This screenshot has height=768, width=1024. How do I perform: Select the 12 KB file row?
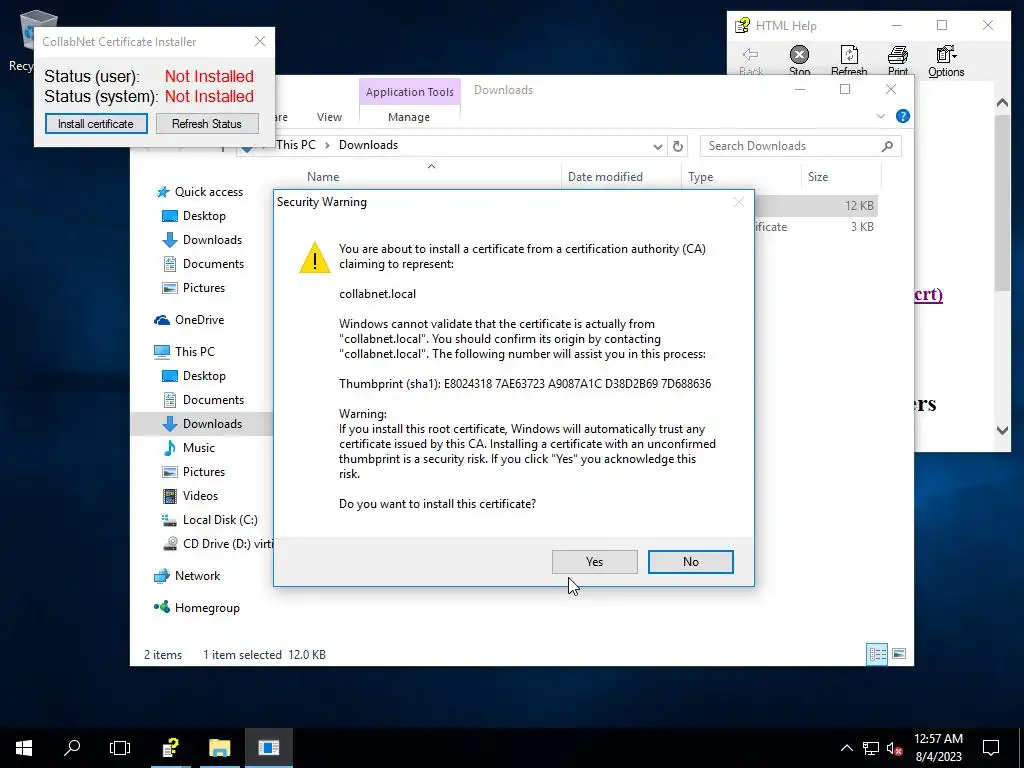point(816,206)
